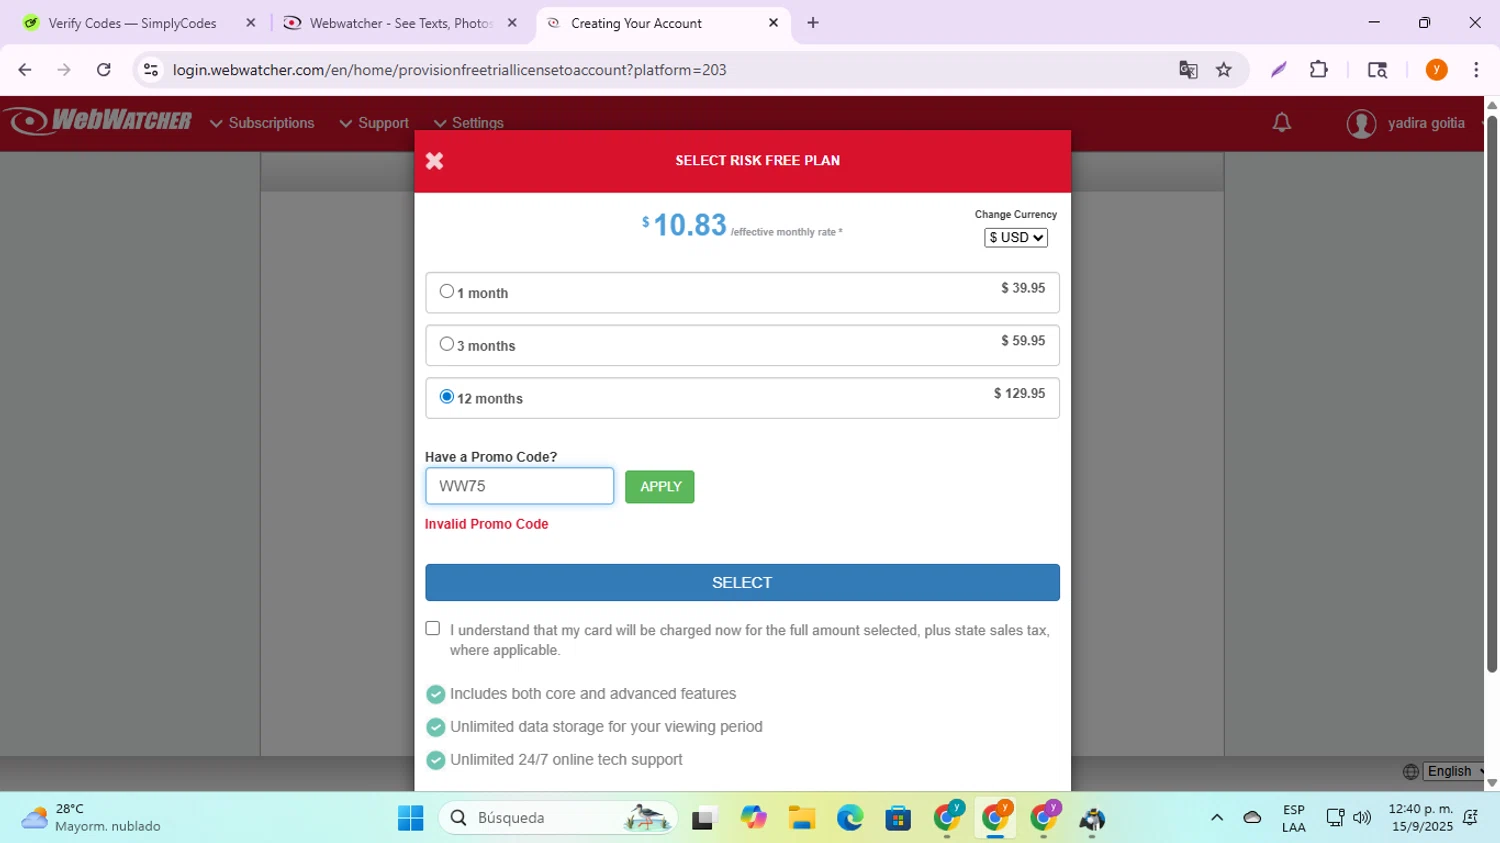
Task: Close the Select Risk Free Plan dialog
Action: (x=434, y=161)
